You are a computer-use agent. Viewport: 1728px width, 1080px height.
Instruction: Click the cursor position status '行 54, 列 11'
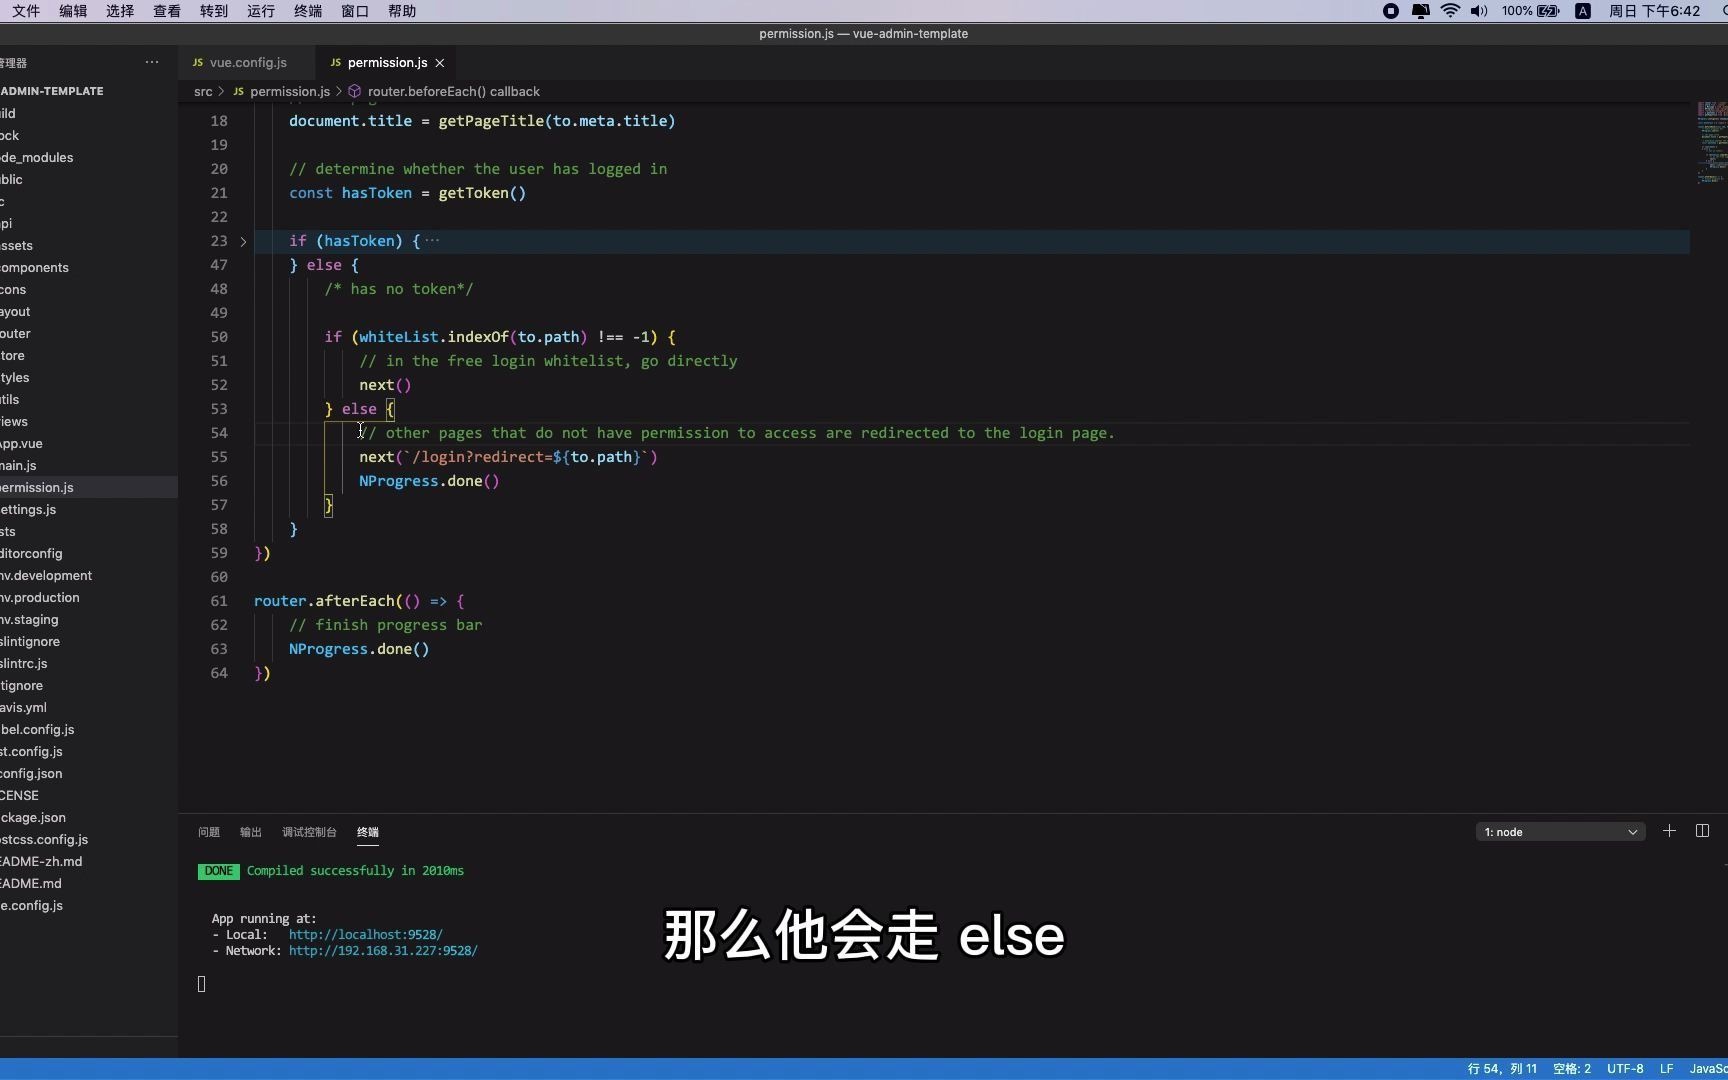point(1502,1069)
